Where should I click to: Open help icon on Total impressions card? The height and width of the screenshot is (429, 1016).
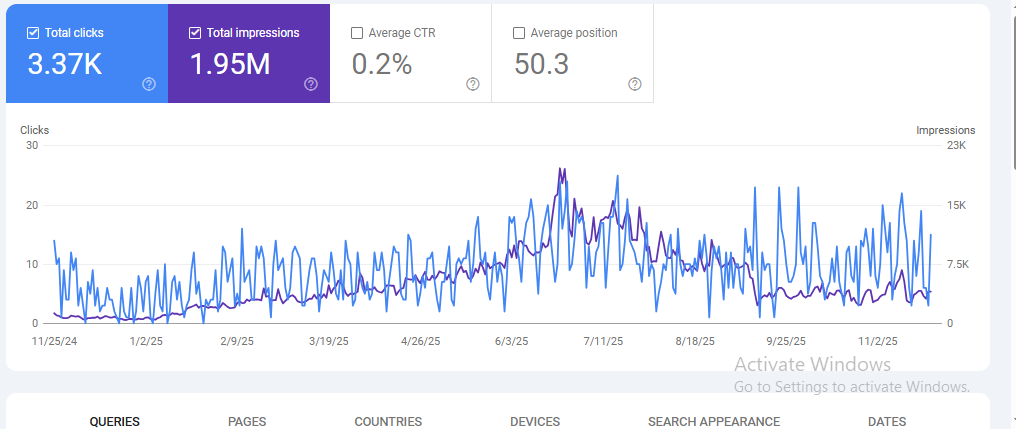pyautogui.click(x=311, y=84)
